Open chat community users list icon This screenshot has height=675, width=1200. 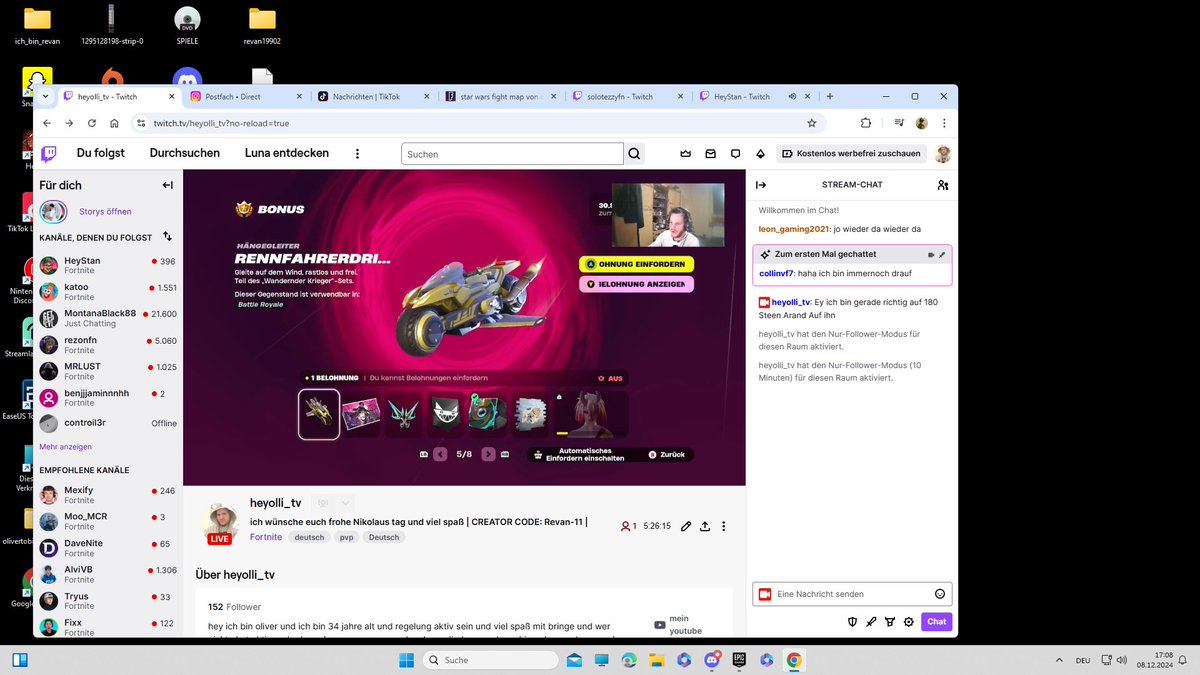(942, 185)
